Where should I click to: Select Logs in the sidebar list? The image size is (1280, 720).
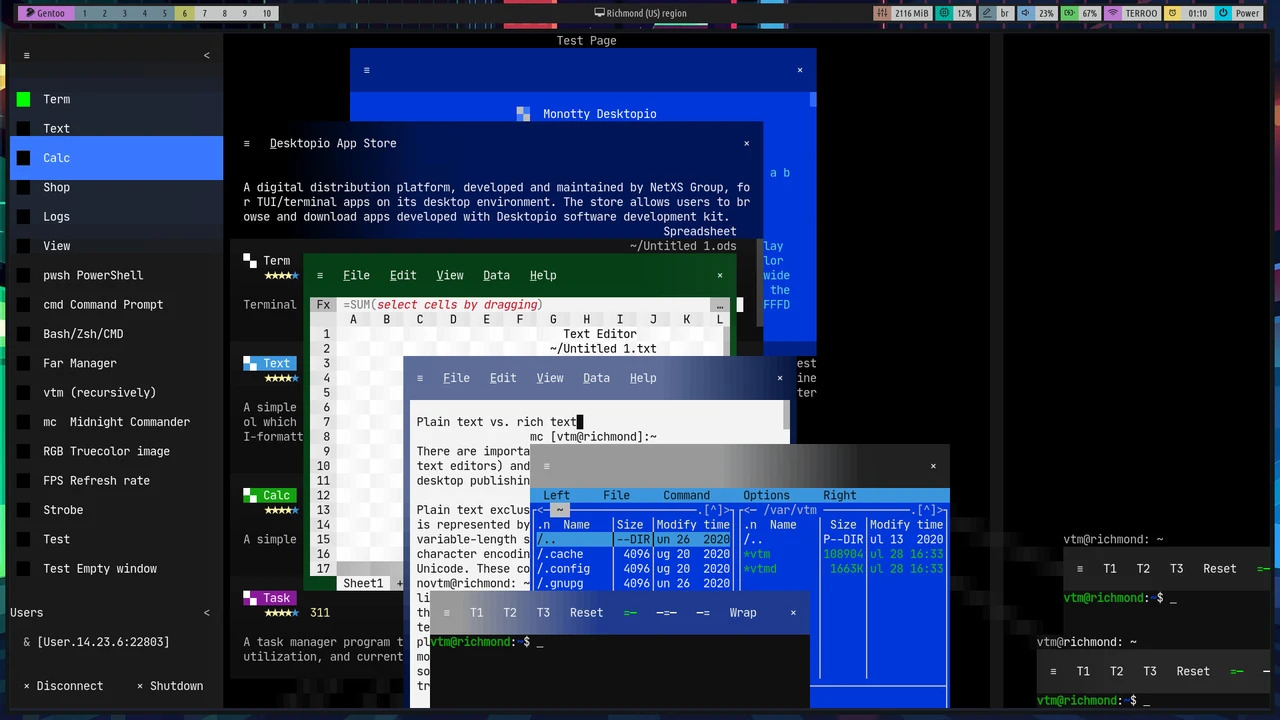pyautogui.click(x=116, y=216)
